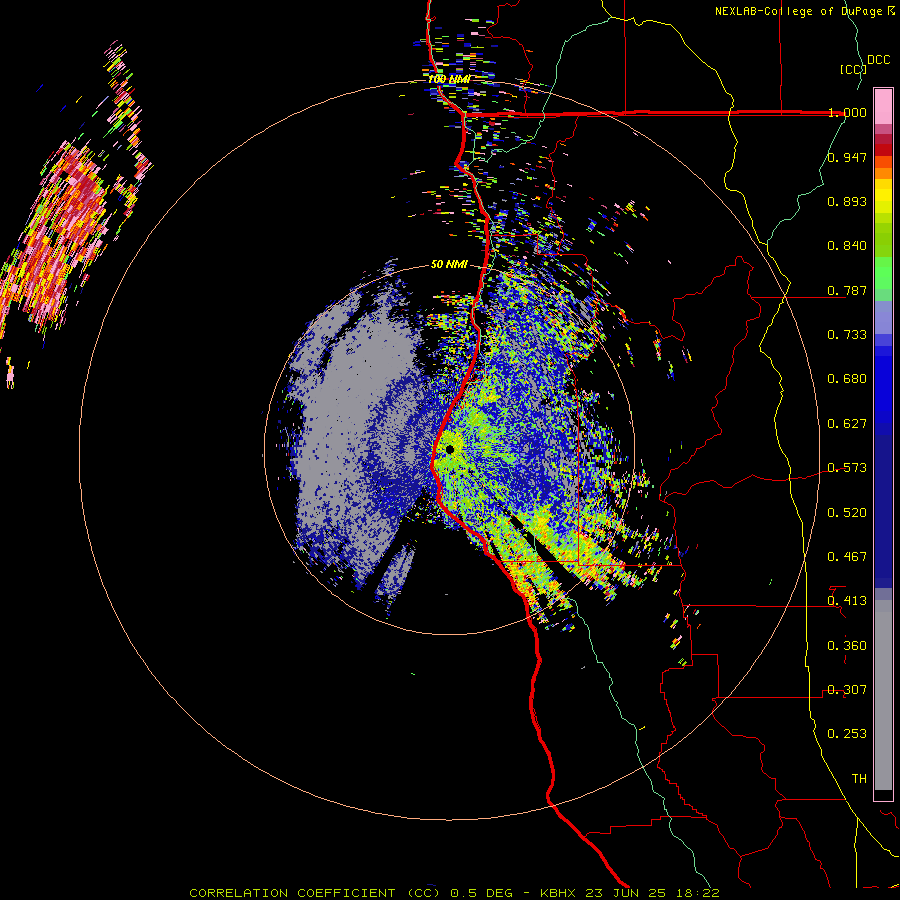Image resolution: width=900 pixels, height=900 pixels.
Task: Pick the bright green segment of color bar
Action: (883, 273)
